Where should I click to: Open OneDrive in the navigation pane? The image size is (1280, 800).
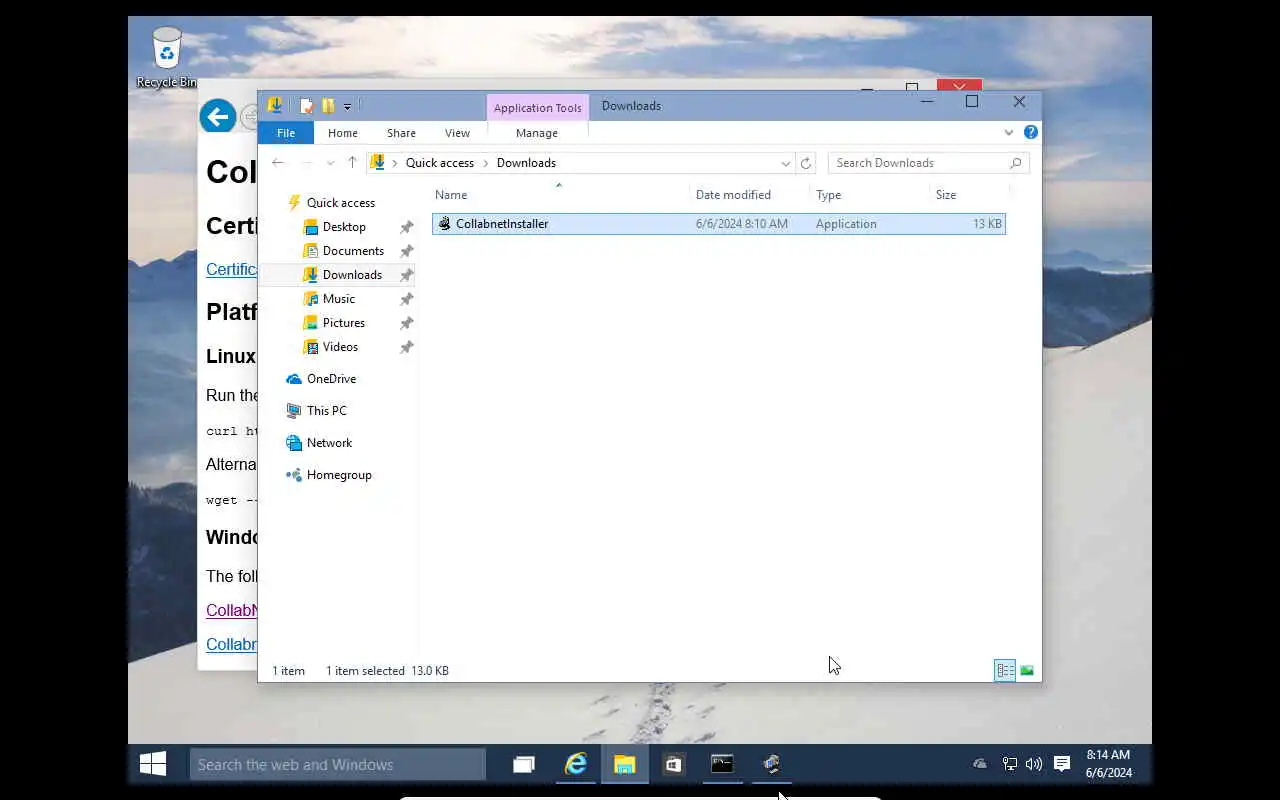pos(331,379)
